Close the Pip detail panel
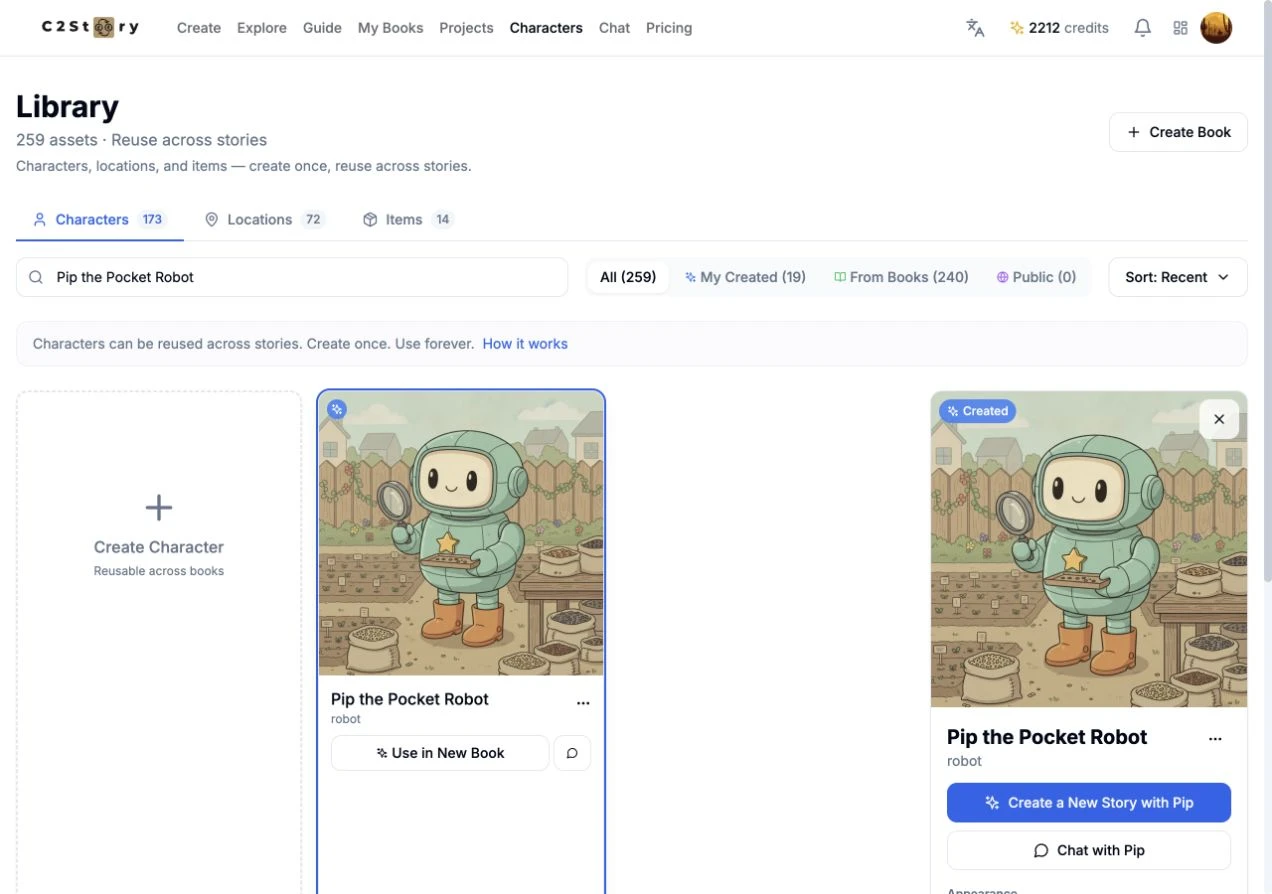Image resolution: width=1272 pixels, height=894 pixels. pos(1219,419)
